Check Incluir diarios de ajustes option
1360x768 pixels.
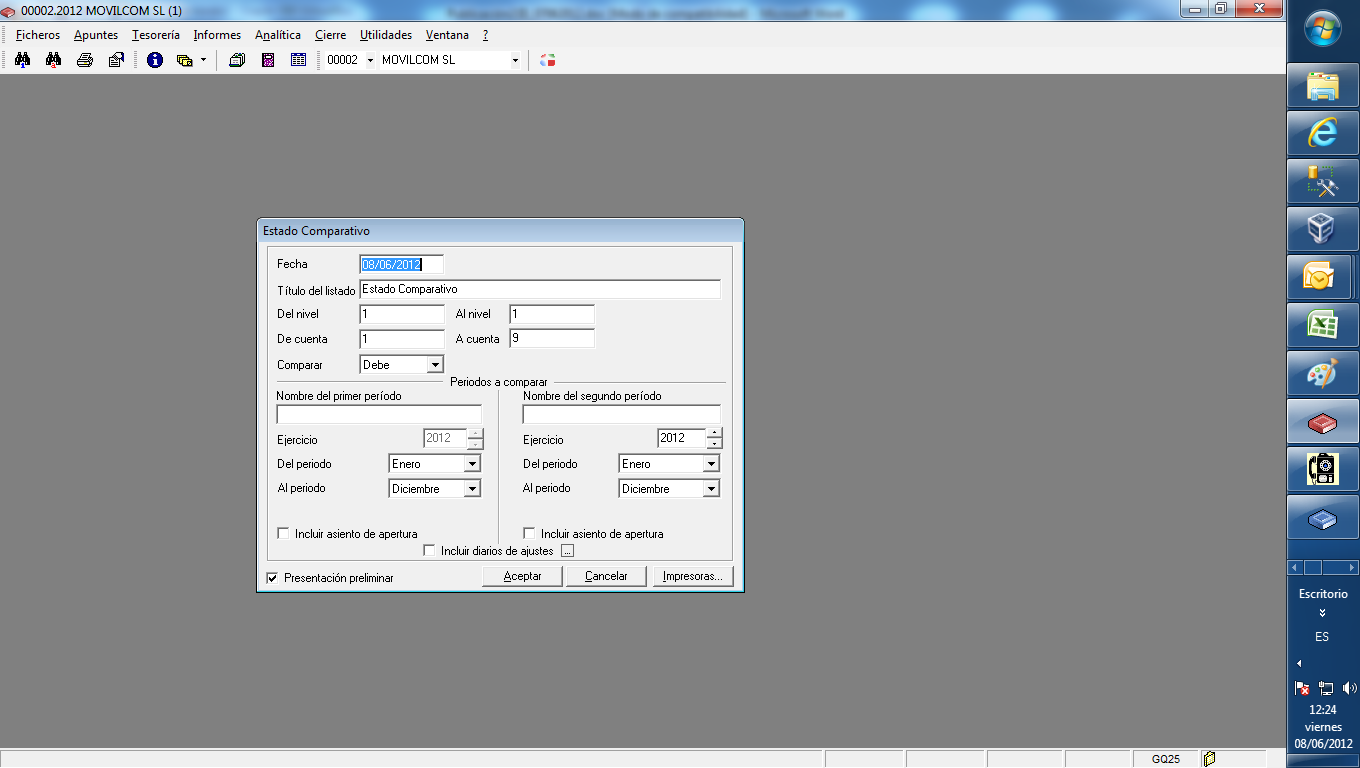point(430,551)
